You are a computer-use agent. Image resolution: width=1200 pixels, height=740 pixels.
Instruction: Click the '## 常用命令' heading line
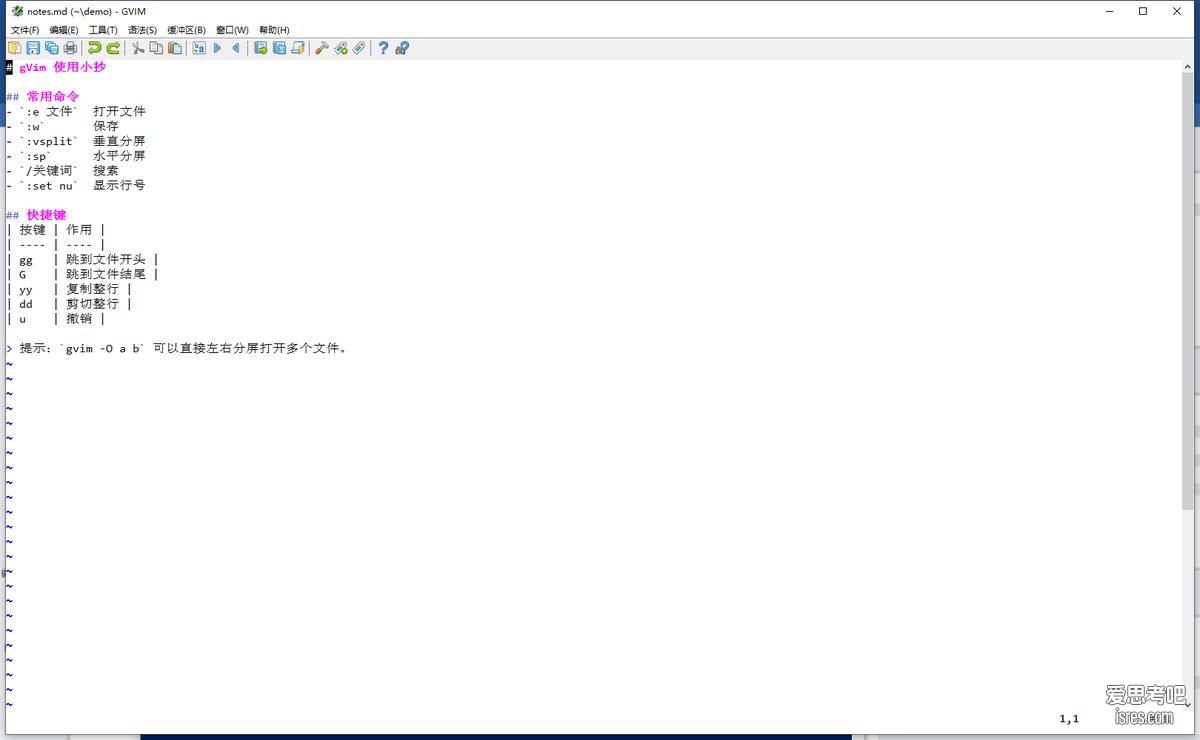point(43,96)
